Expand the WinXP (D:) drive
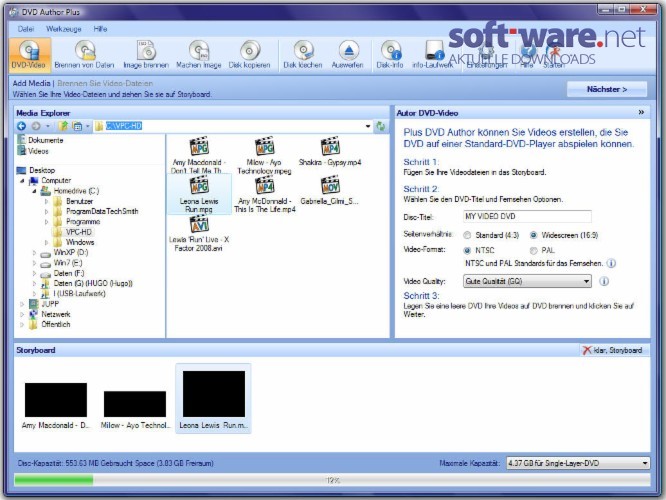This screenshot has height=500, width=666. (34, 253)
